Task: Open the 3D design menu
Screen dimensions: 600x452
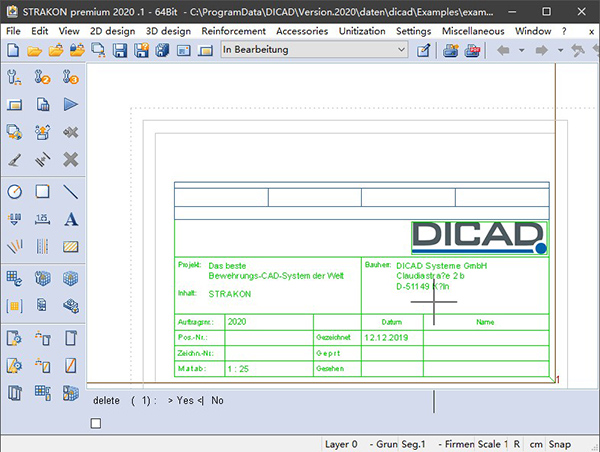Action: coord(168,31)
